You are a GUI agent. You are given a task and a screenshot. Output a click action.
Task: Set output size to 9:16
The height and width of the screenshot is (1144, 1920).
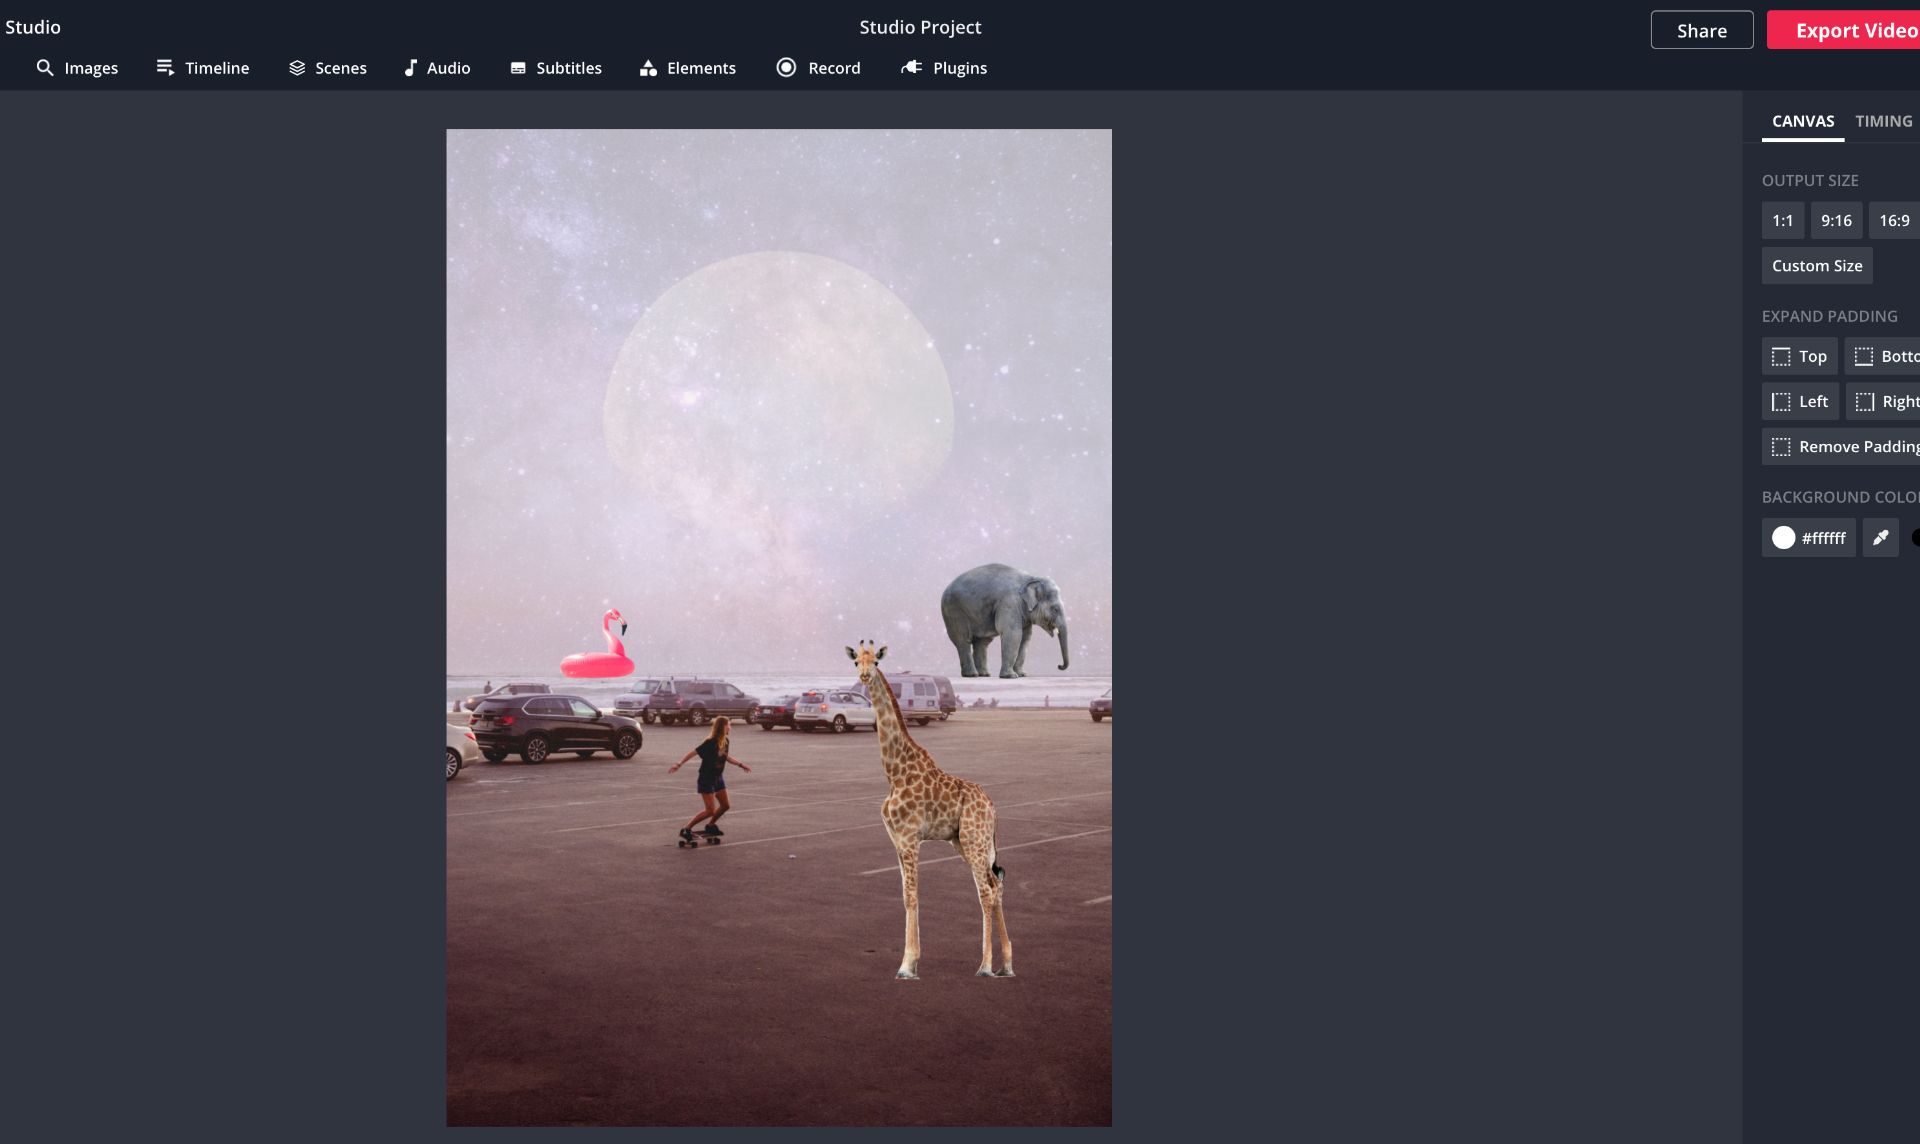(x=1836, y=221)
